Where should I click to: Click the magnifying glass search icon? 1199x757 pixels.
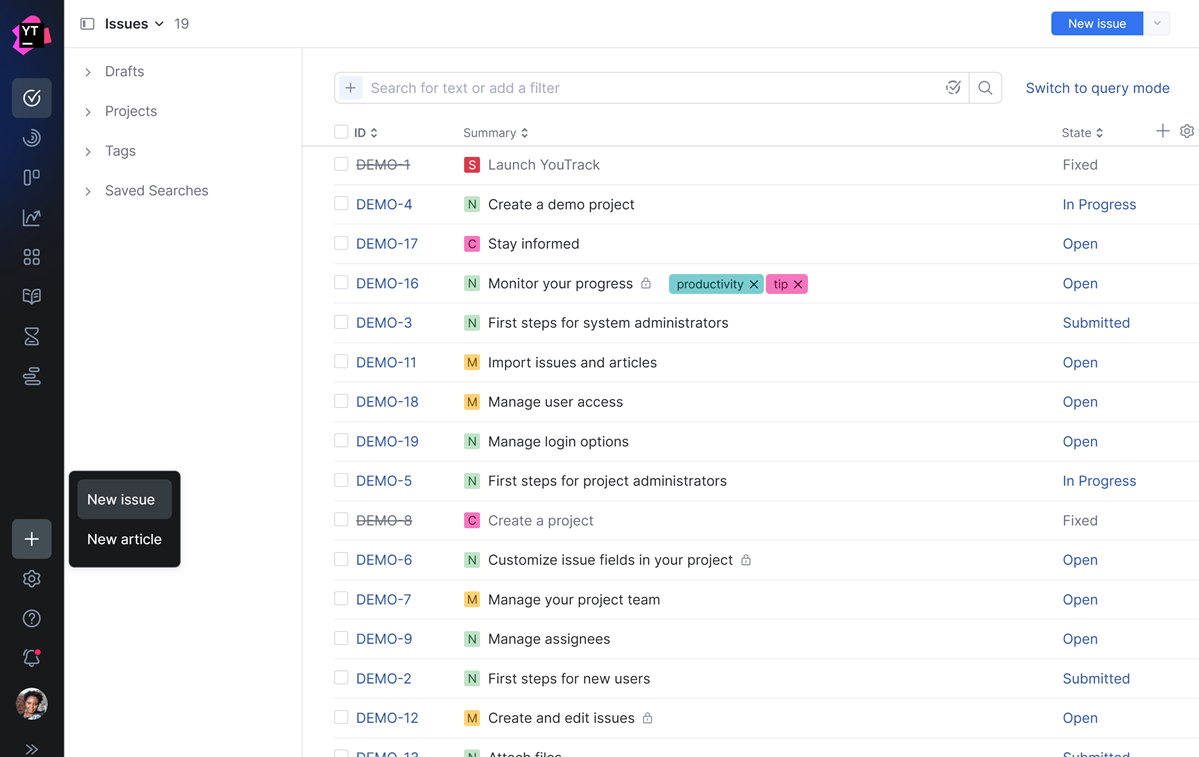(985, 88)
